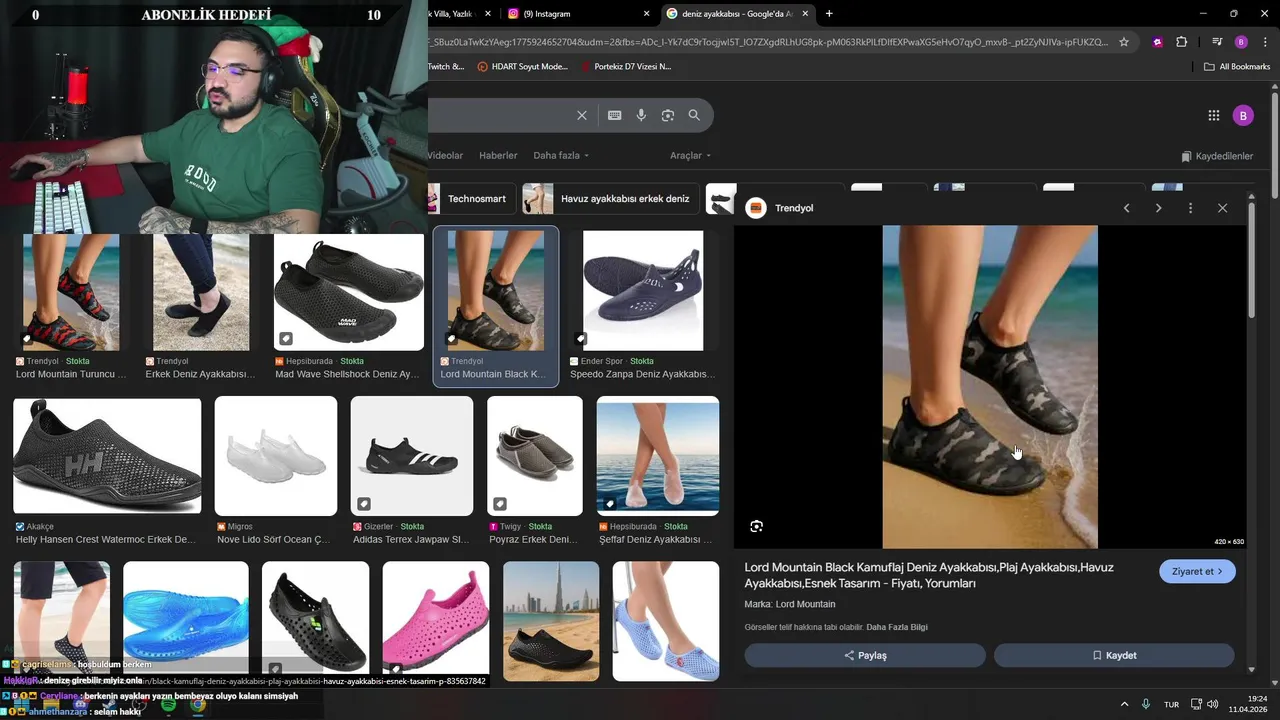The width and height of the screenshot is (1280, 720).
Task: Search inside image with Lens icon
Action: click(x=757, y=526)
